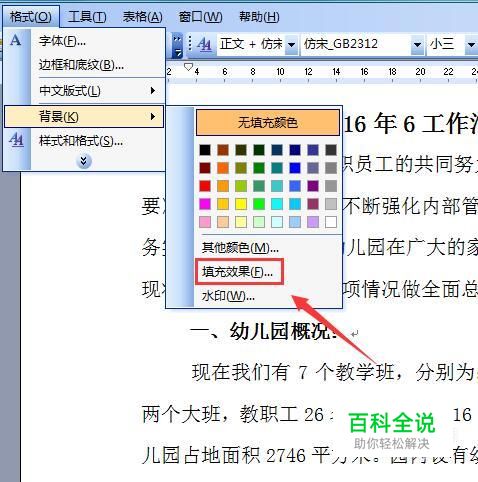Click the text 儿园占地面积 2746
The image size is (478, 482).
click(x=224, y=455)
